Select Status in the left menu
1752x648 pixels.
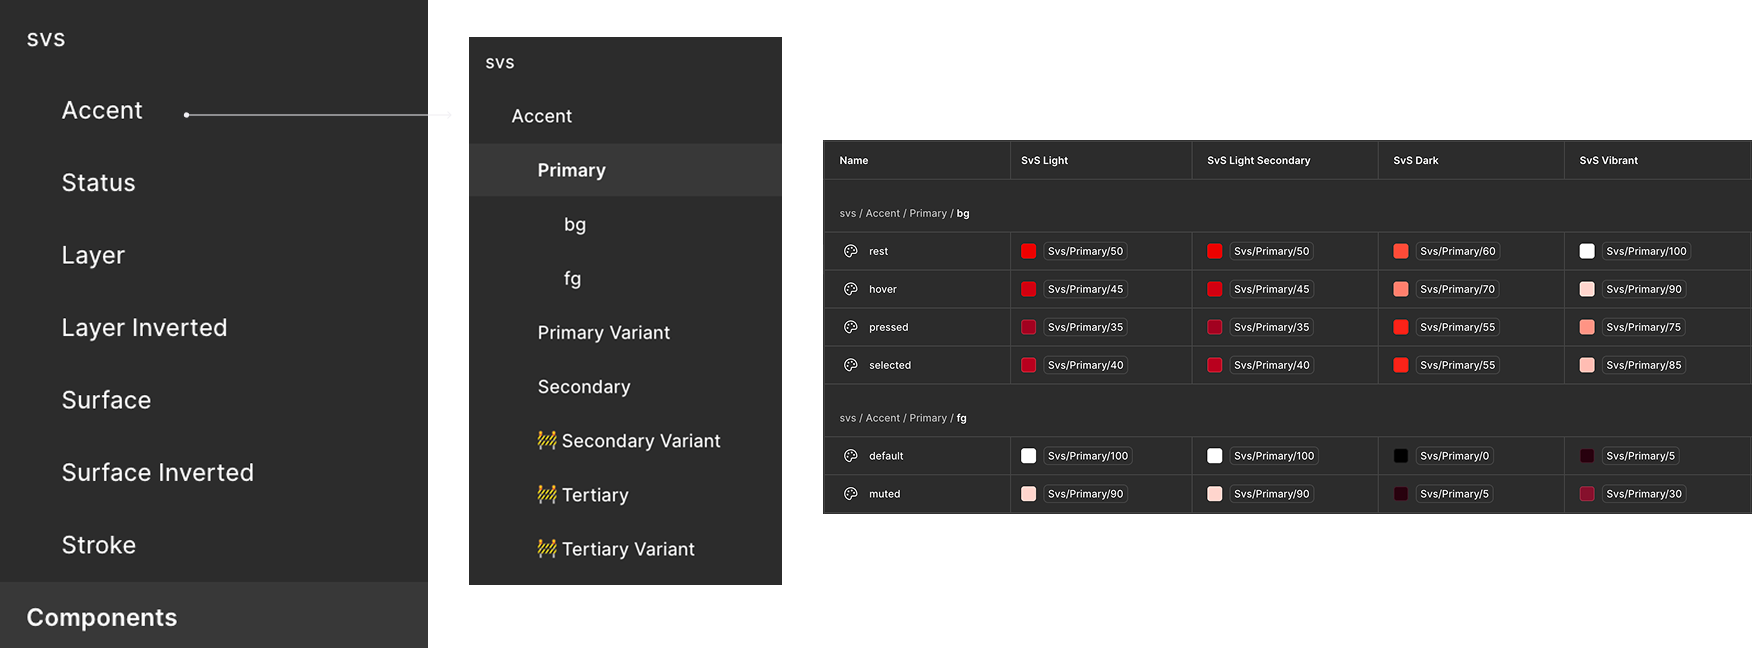98,183
